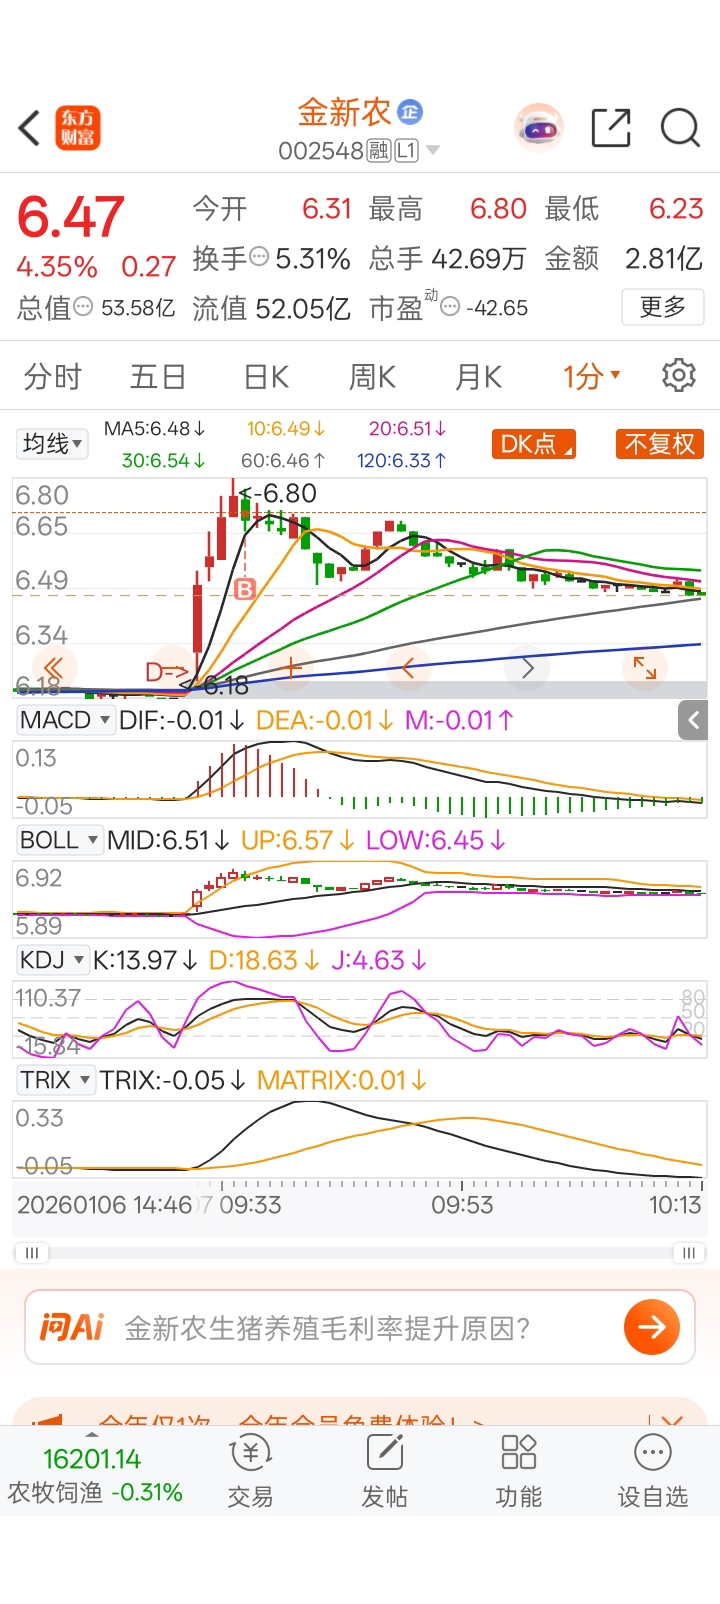Tap the plus zoom-in chart control

tap(292, 668)
